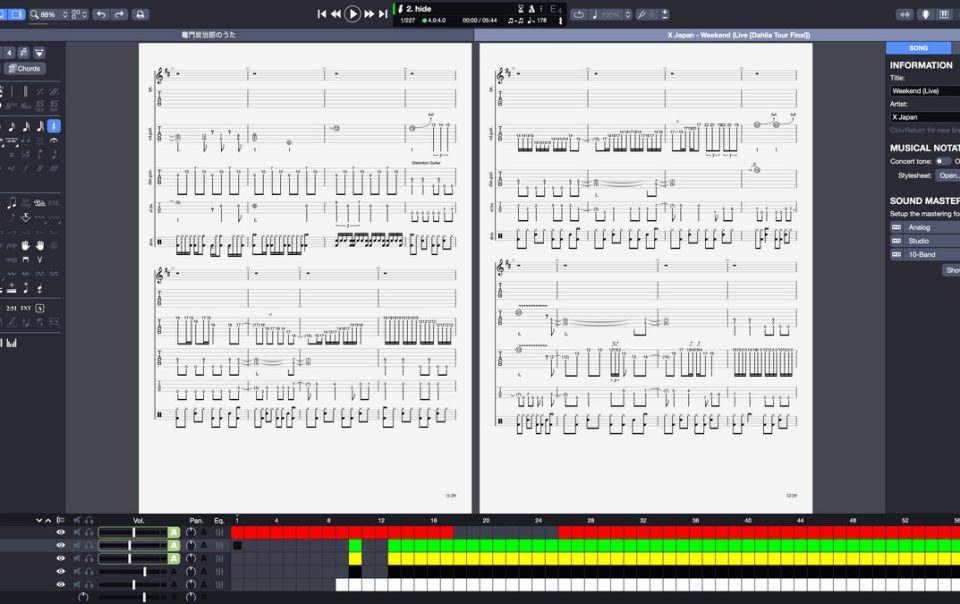Click the print icon in toolbar
The height and width of the screenshot is (604, 960).
point(140,14)
